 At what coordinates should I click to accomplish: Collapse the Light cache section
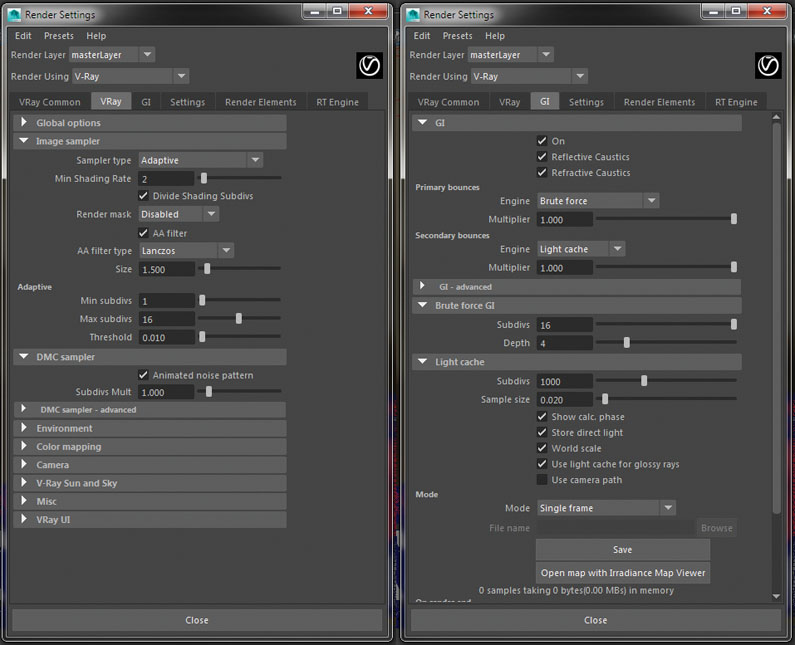[x=577, y=362]
